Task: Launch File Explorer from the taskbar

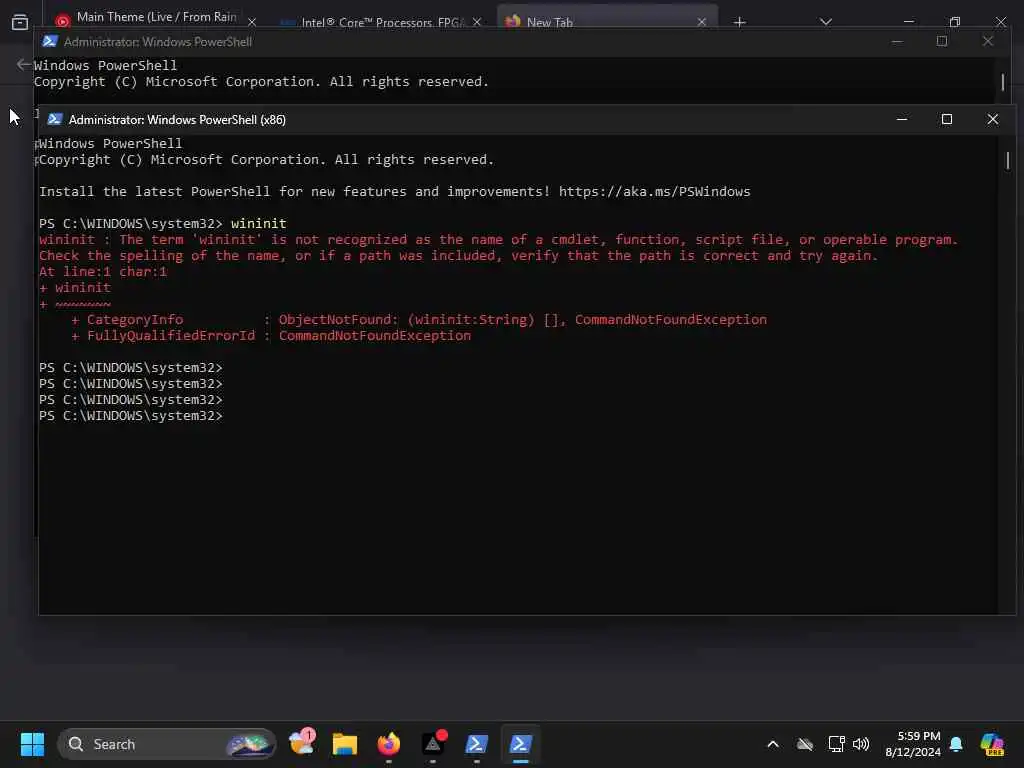Action: click(345, 744)
